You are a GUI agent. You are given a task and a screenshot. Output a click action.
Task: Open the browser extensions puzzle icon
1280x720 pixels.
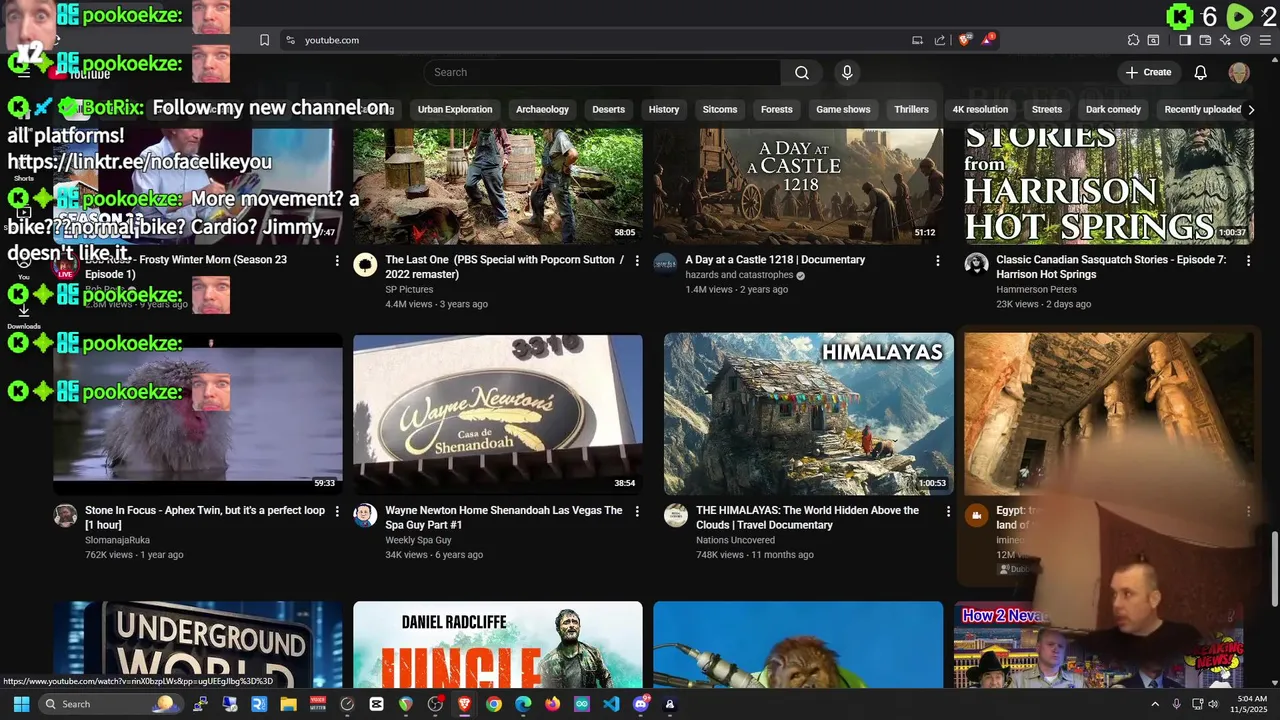1133,40
